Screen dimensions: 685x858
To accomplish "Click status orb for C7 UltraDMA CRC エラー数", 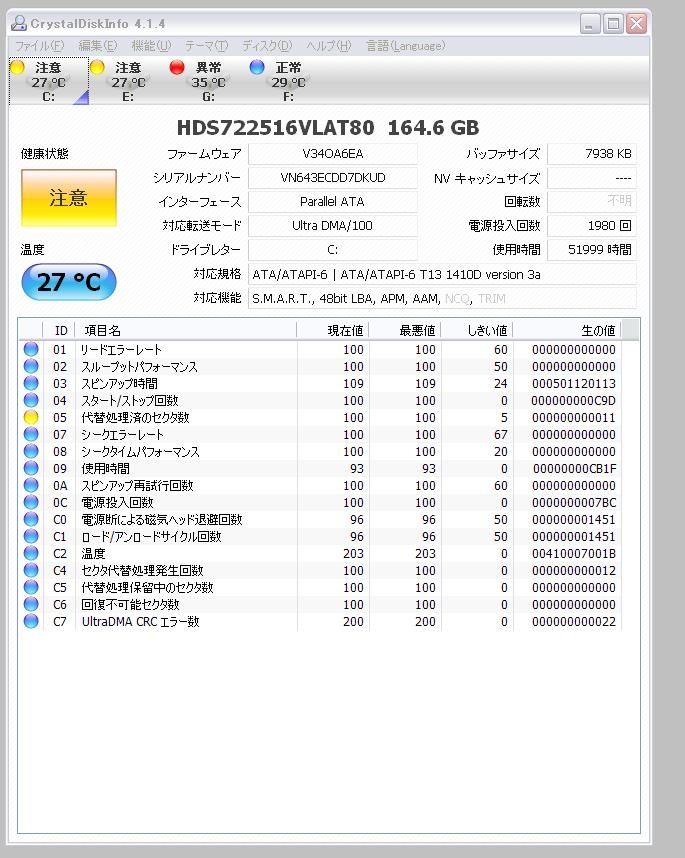I will pos(31,621).
